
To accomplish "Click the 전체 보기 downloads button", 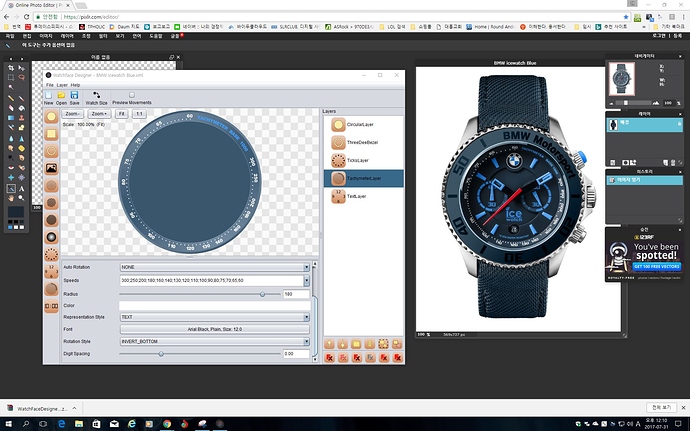I will click(x=661, y=407).
